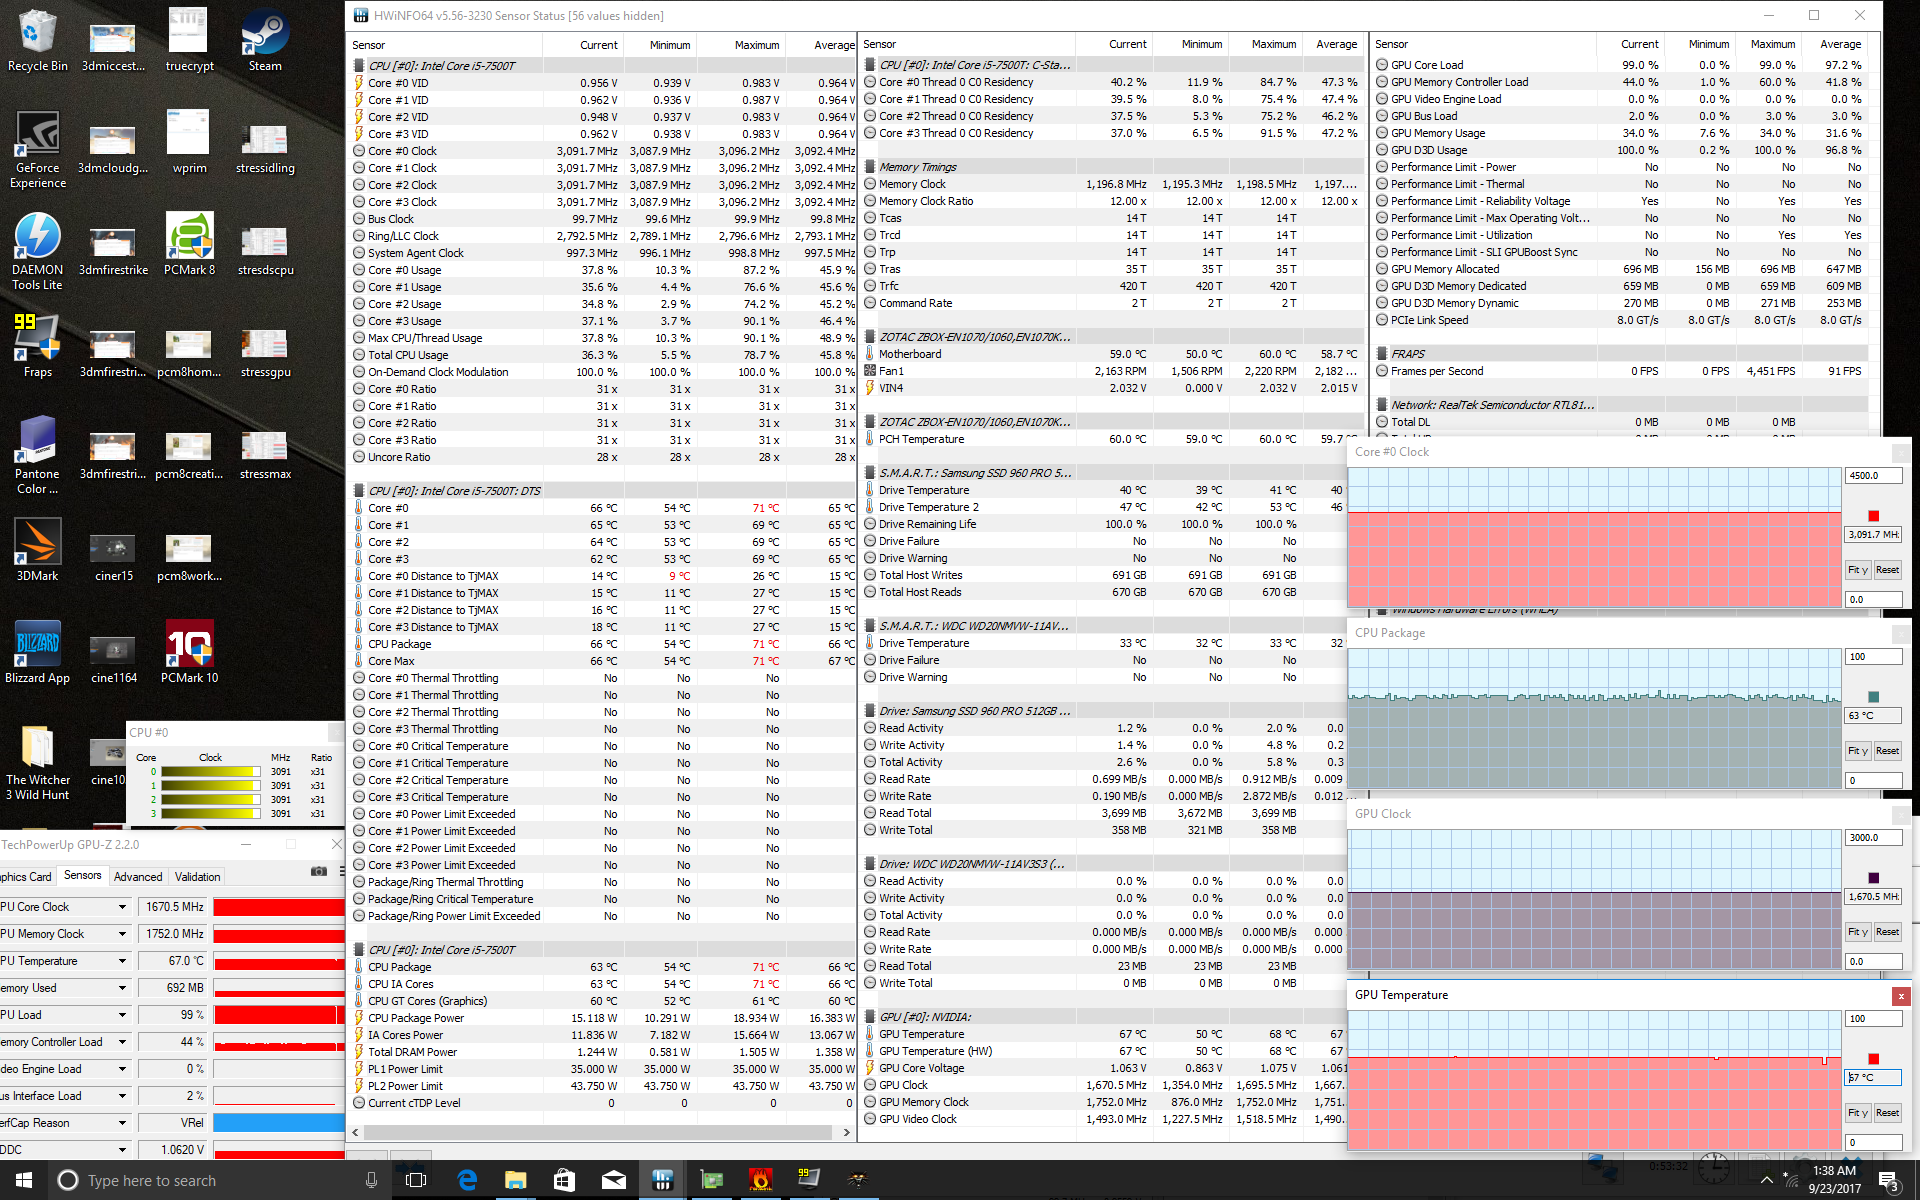This screenshot has height=1200, width=1920.
Task: Change dark purple swatch of GPU Clock graph
Action: point(1873,878)
